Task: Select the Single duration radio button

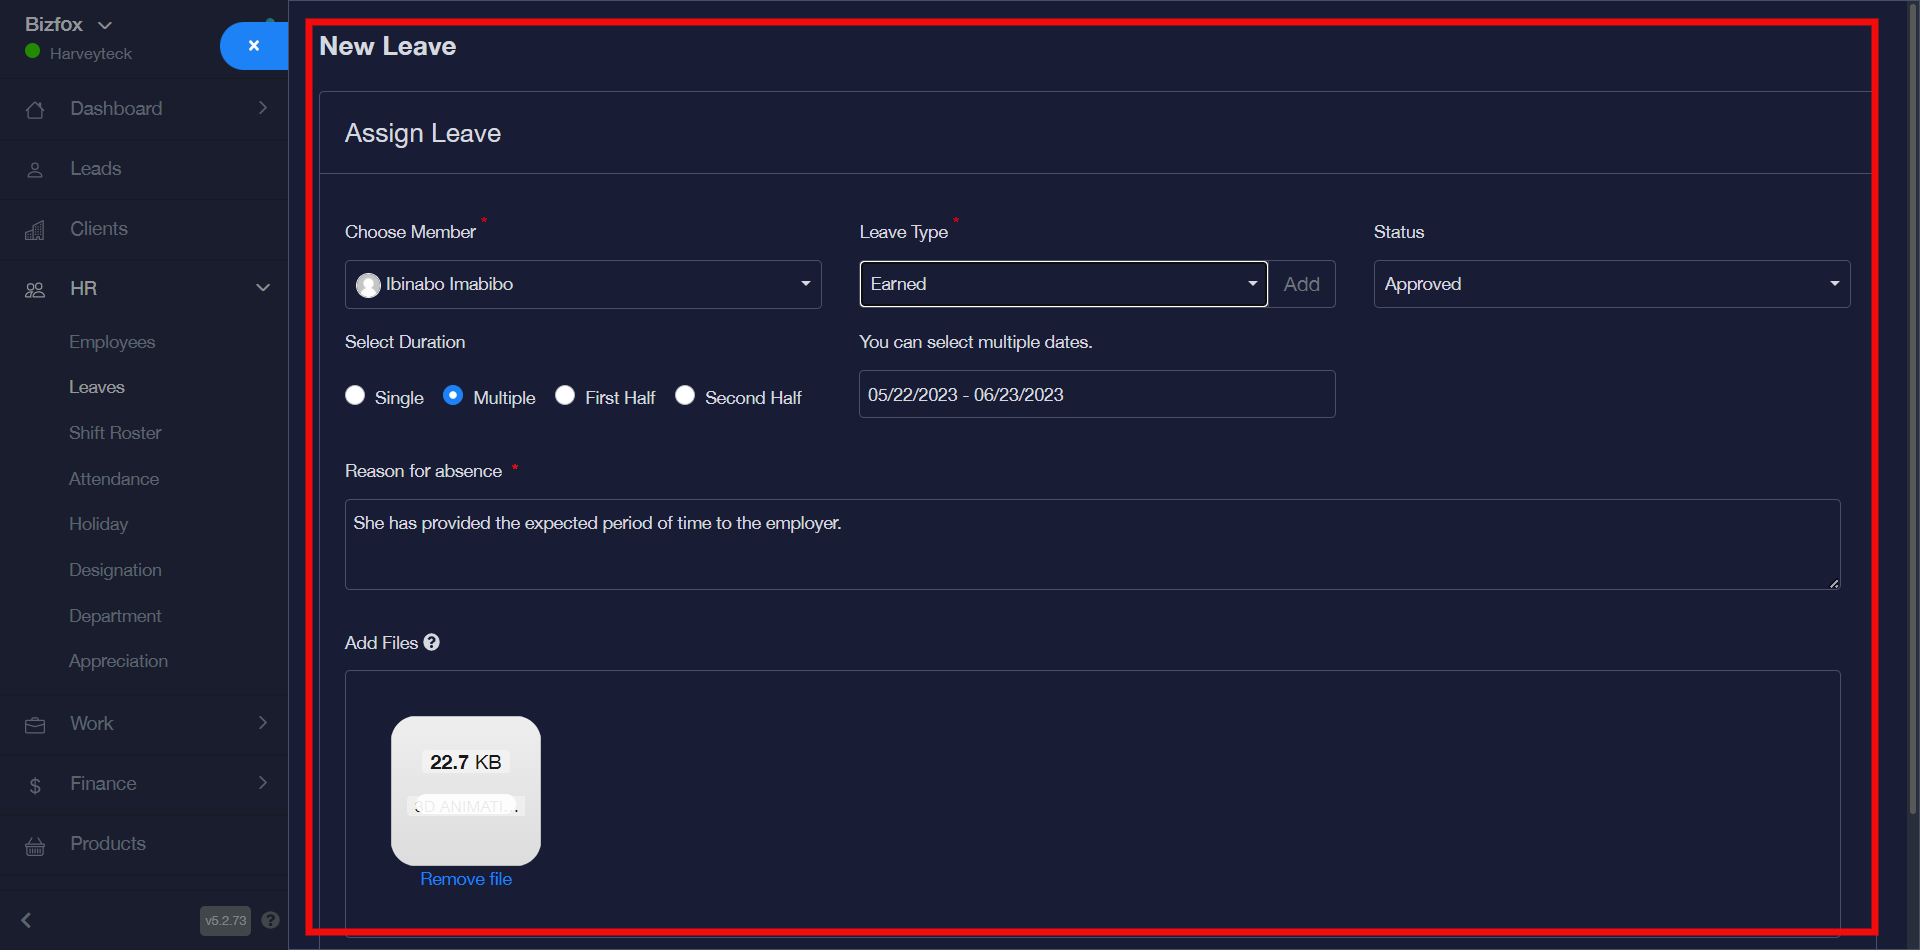Action: pos(355,396)
